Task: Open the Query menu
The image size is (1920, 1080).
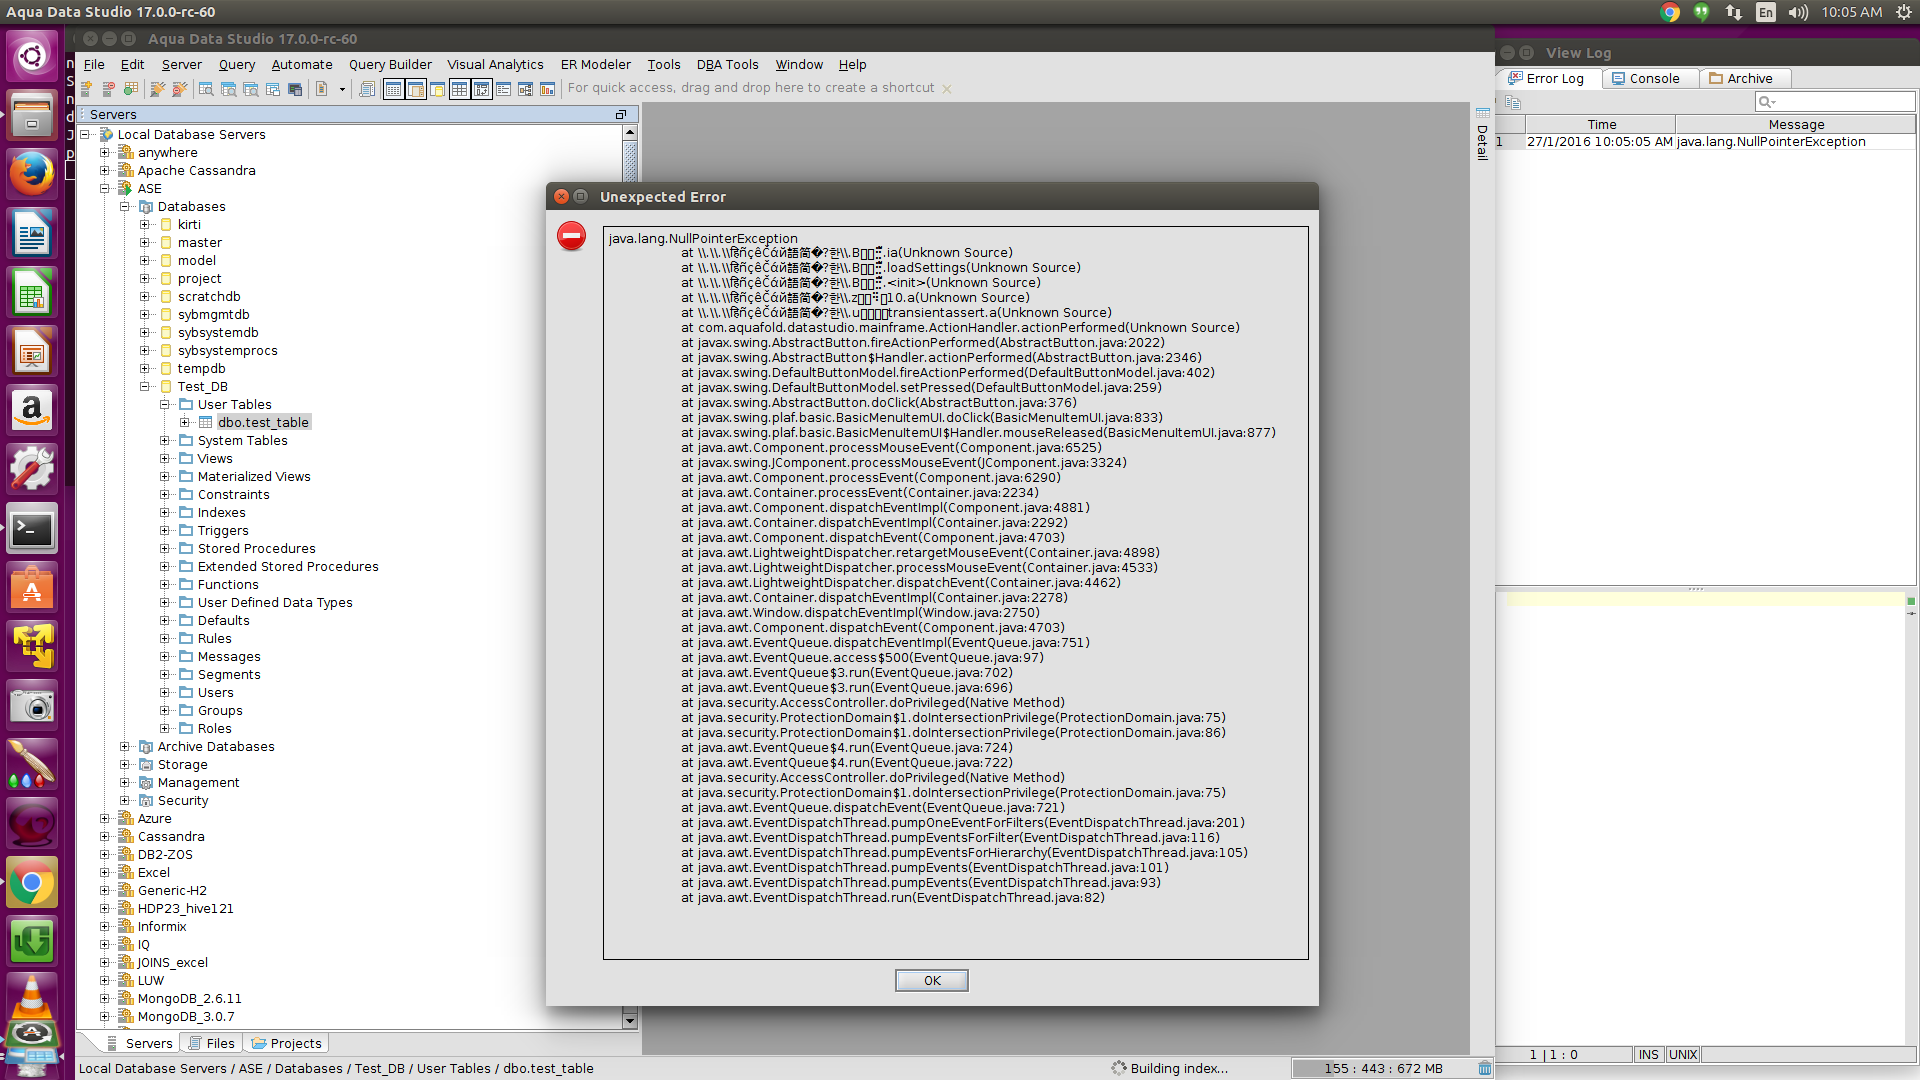Action: click(x=237, y=64)
